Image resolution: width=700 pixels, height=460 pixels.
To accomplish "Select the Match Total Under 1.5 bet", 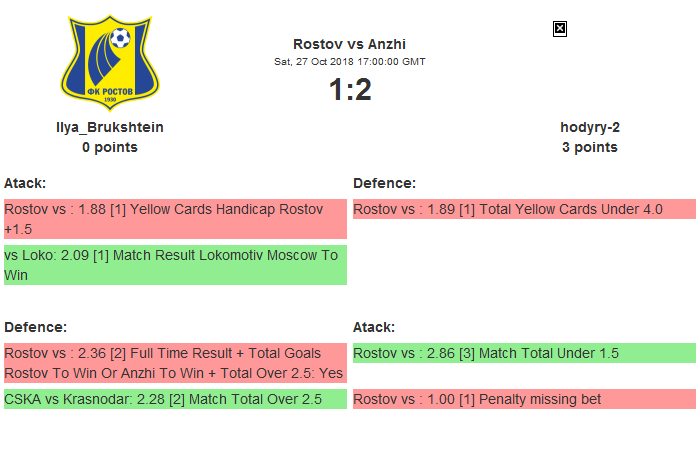I will click(x=523, y=353).
